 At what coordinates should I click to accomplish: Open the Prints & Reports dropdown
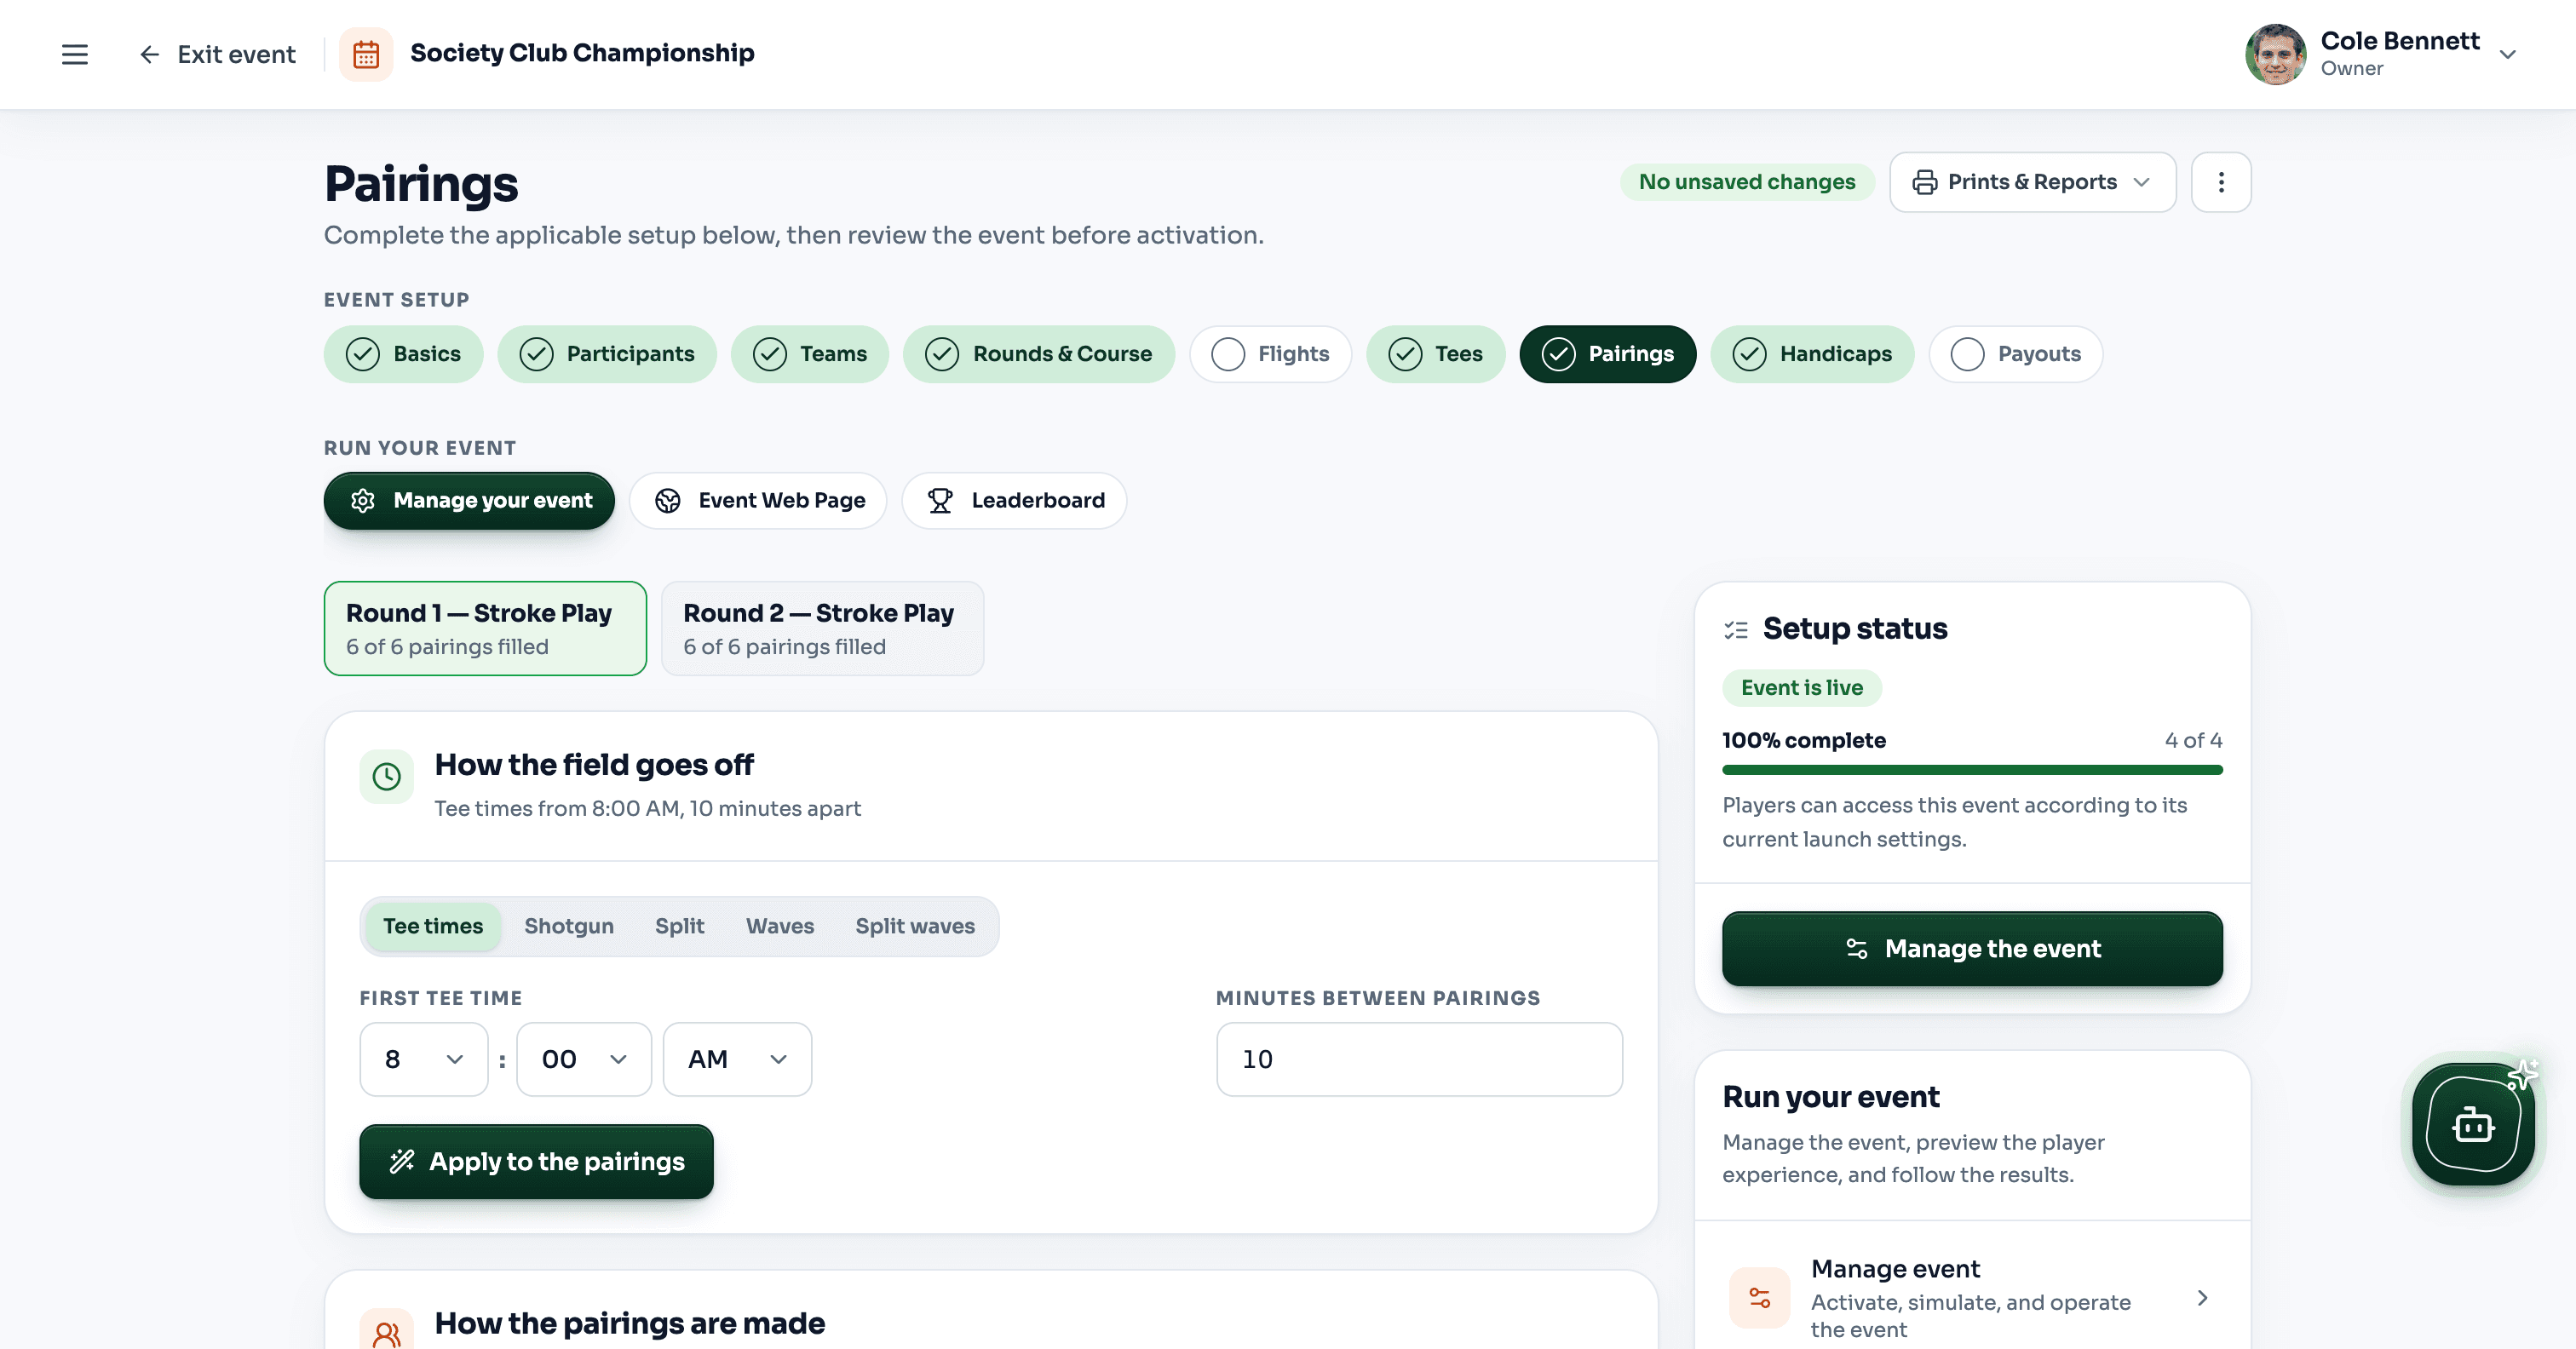click(2032, 182)
